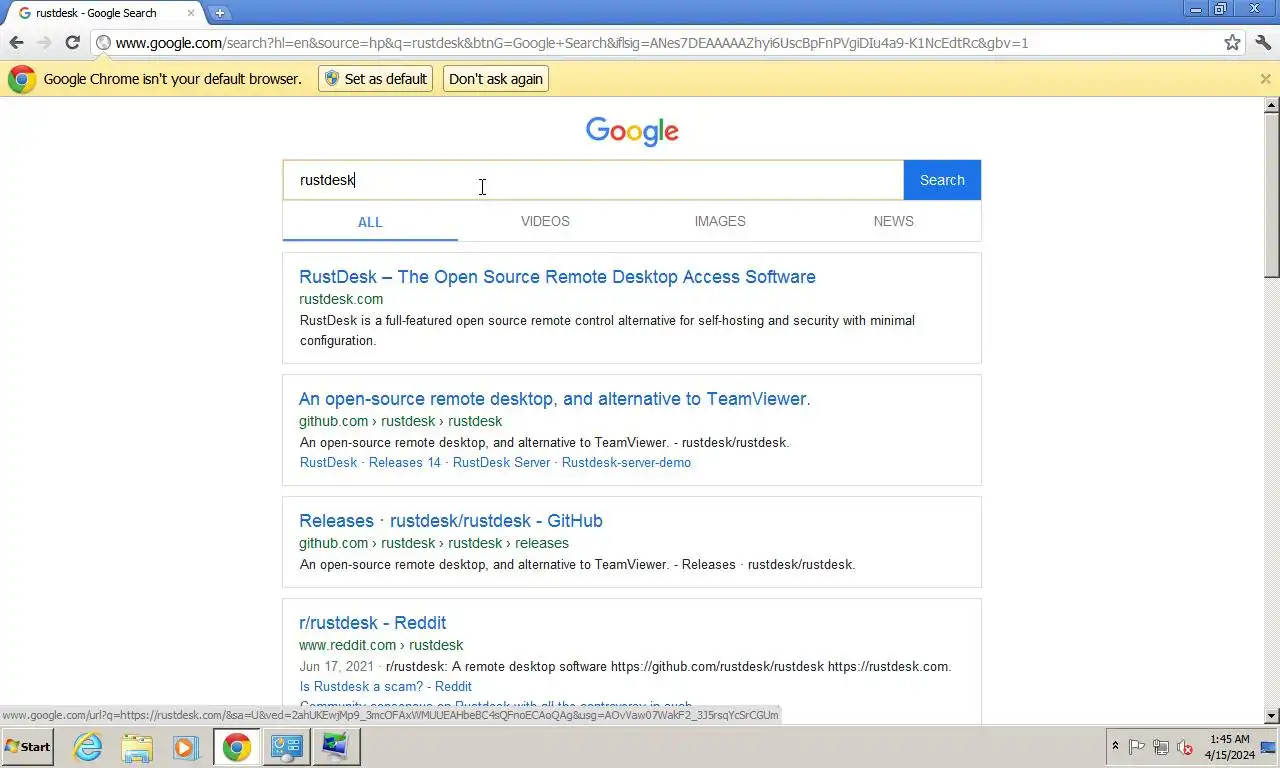Click the page scrollbar down arrow
The image size is (1280, 768).
pyautogui.click(x=1272, y=716)
